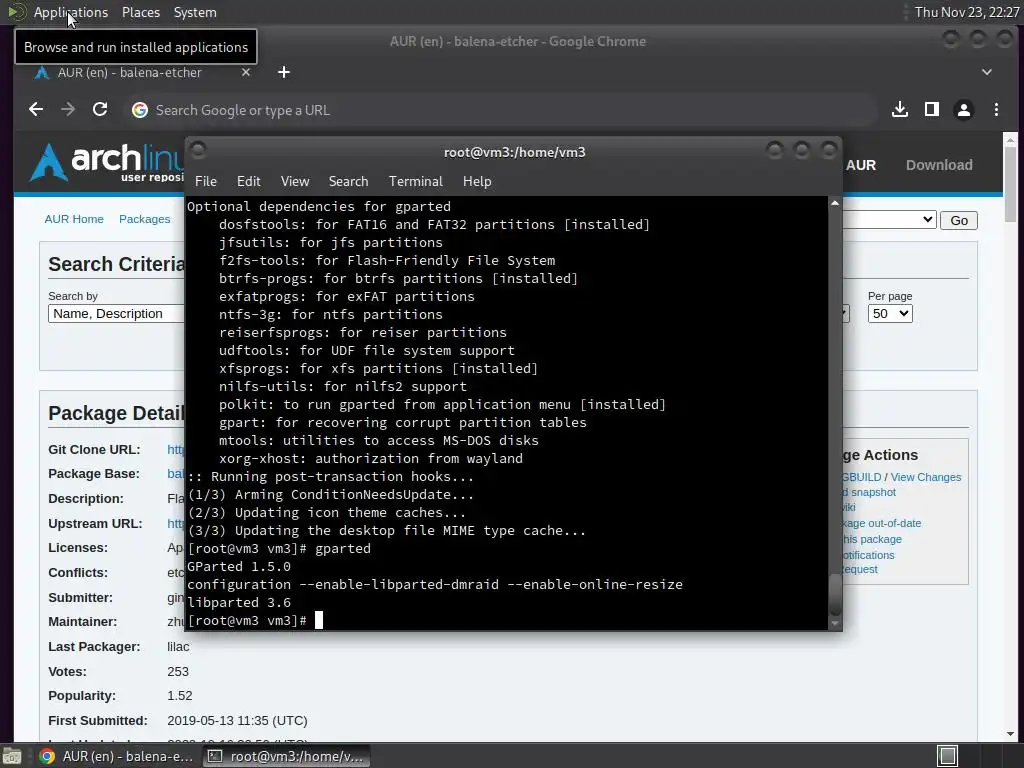
Task: Click 'GParted 1.5.0' text in terminal
Action: point(239,566)
